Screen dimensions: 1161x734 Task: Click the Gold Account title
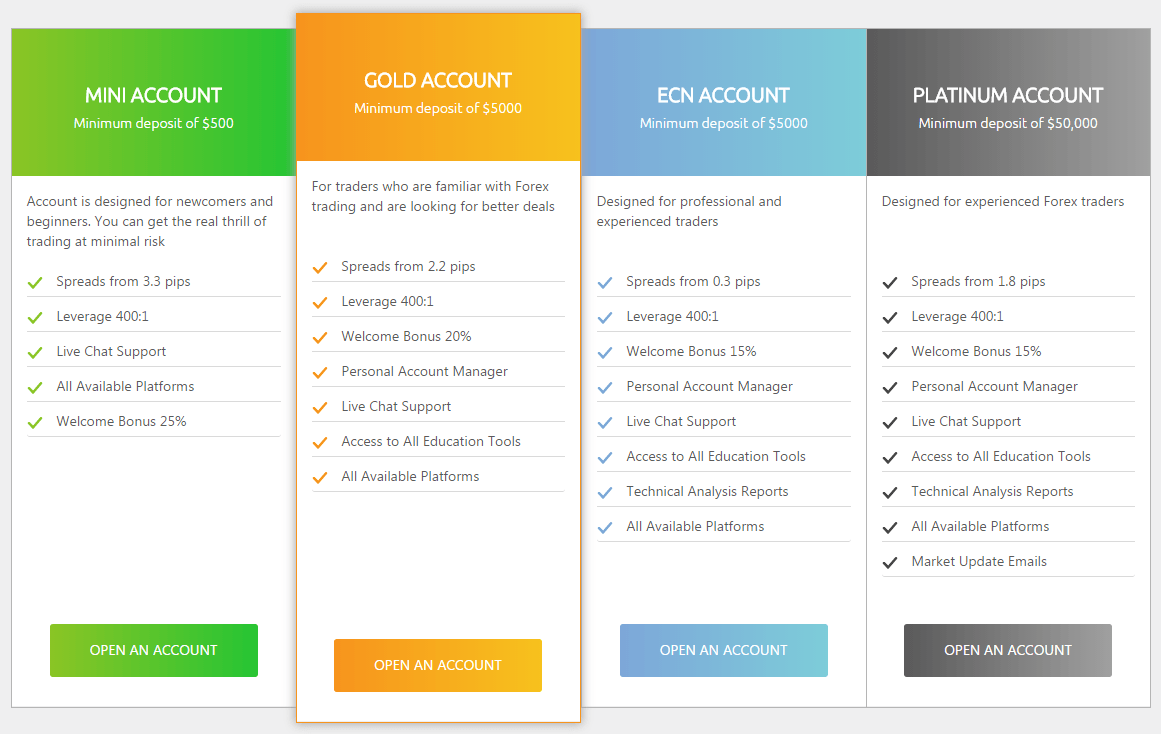click(x=437, y=80)
